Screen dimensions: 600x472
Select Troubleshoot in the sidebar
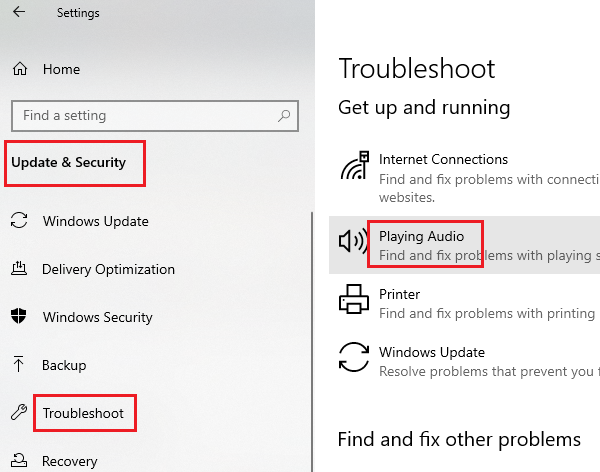84,412
